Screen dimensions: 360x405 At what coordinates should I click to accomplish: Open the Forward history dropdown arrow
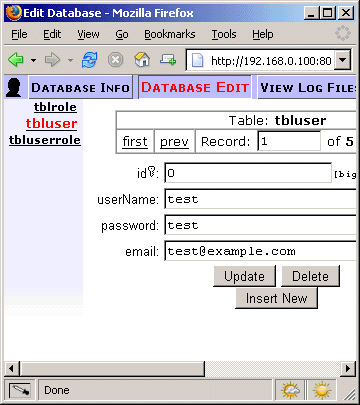coord(70,61)
